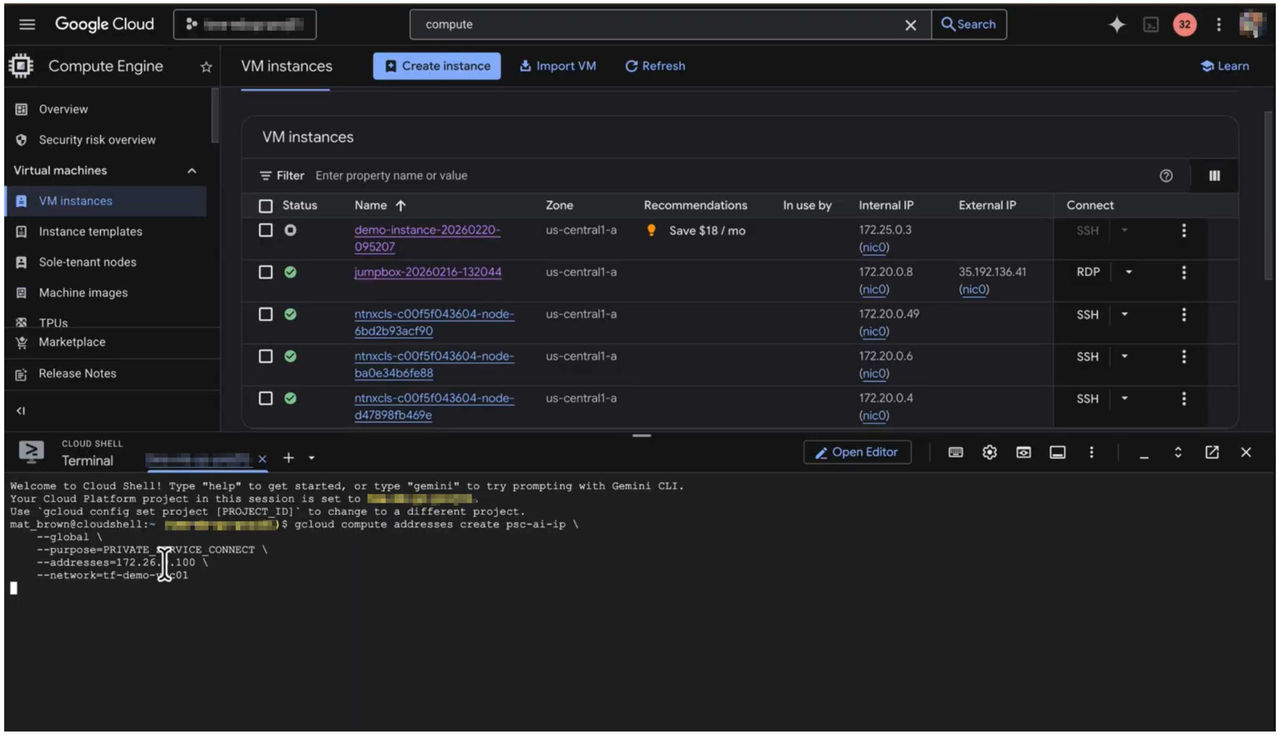Image resolution: width=1280 pixels, height=737 pixels.
Task: Toggle the Cloud Shell on-screen keyboard icon
Action: tap(956, 453)
